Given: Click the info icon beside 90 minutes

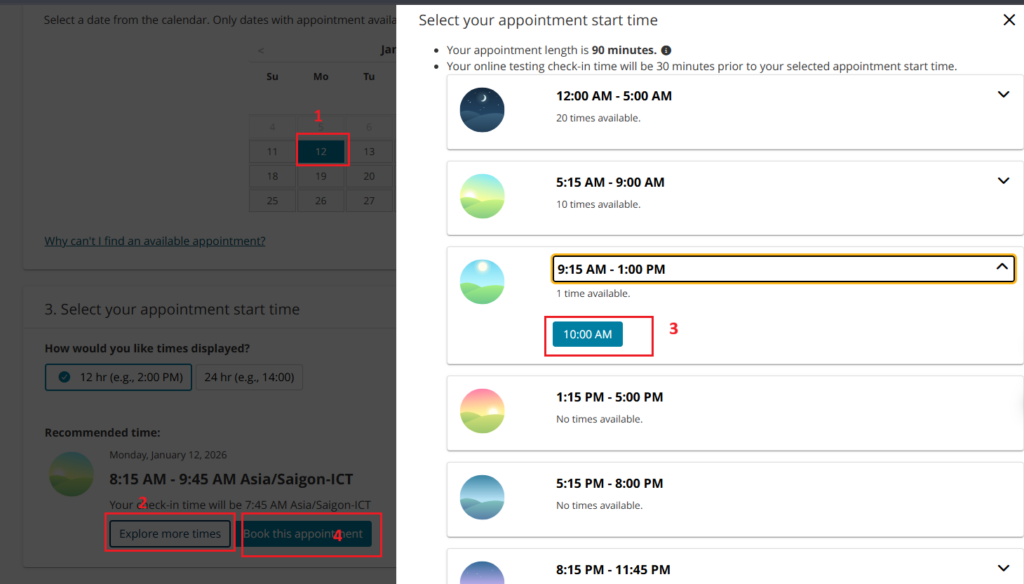Looking at the screenshot, I should 666,50.
